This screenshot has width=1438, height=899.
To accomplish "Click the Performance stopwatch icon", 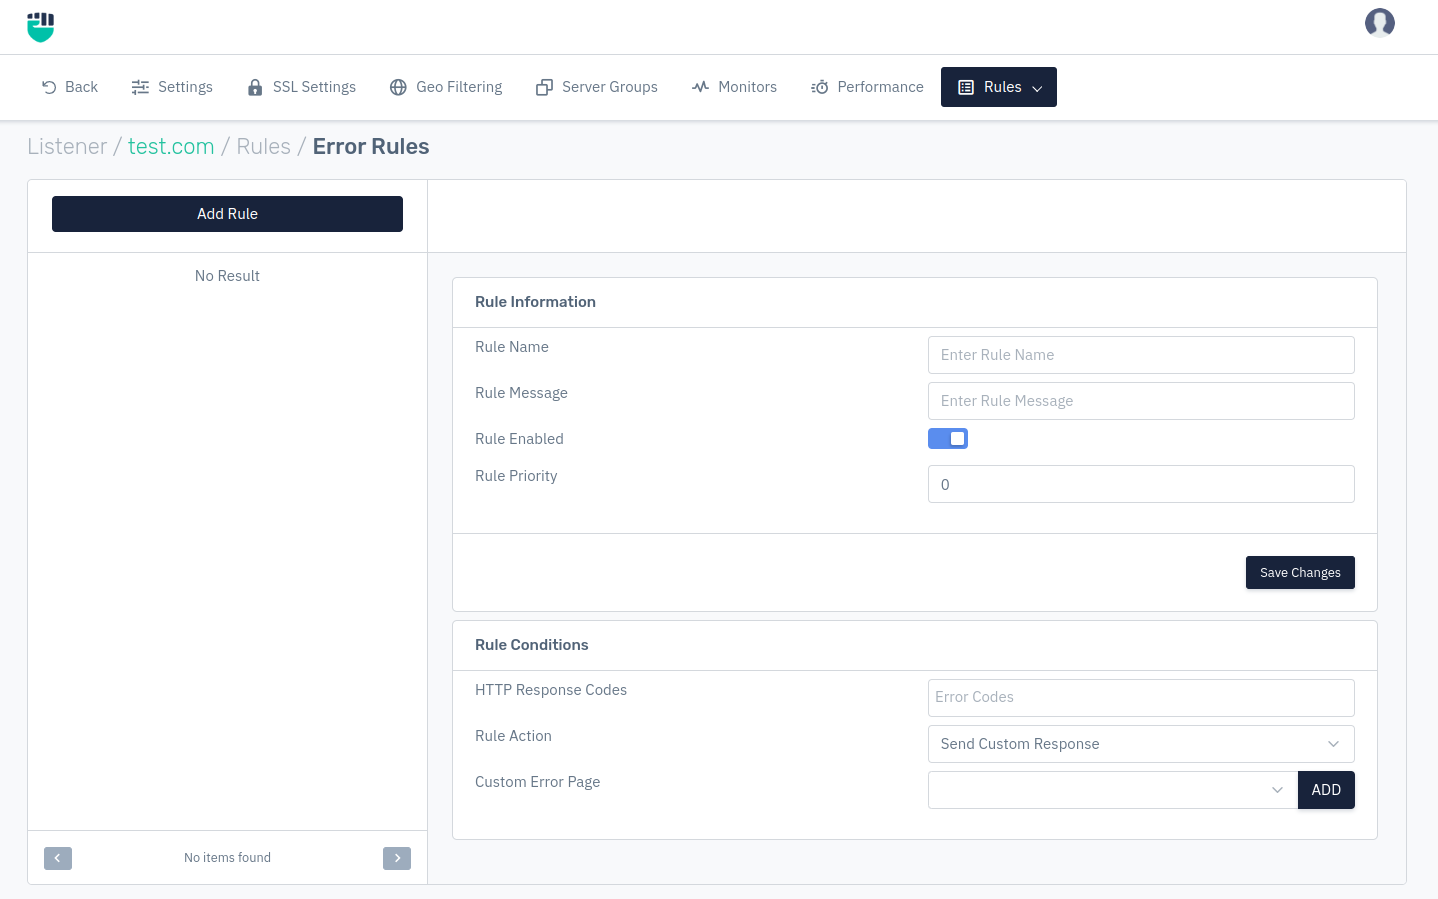I will (x=820, y=87).
